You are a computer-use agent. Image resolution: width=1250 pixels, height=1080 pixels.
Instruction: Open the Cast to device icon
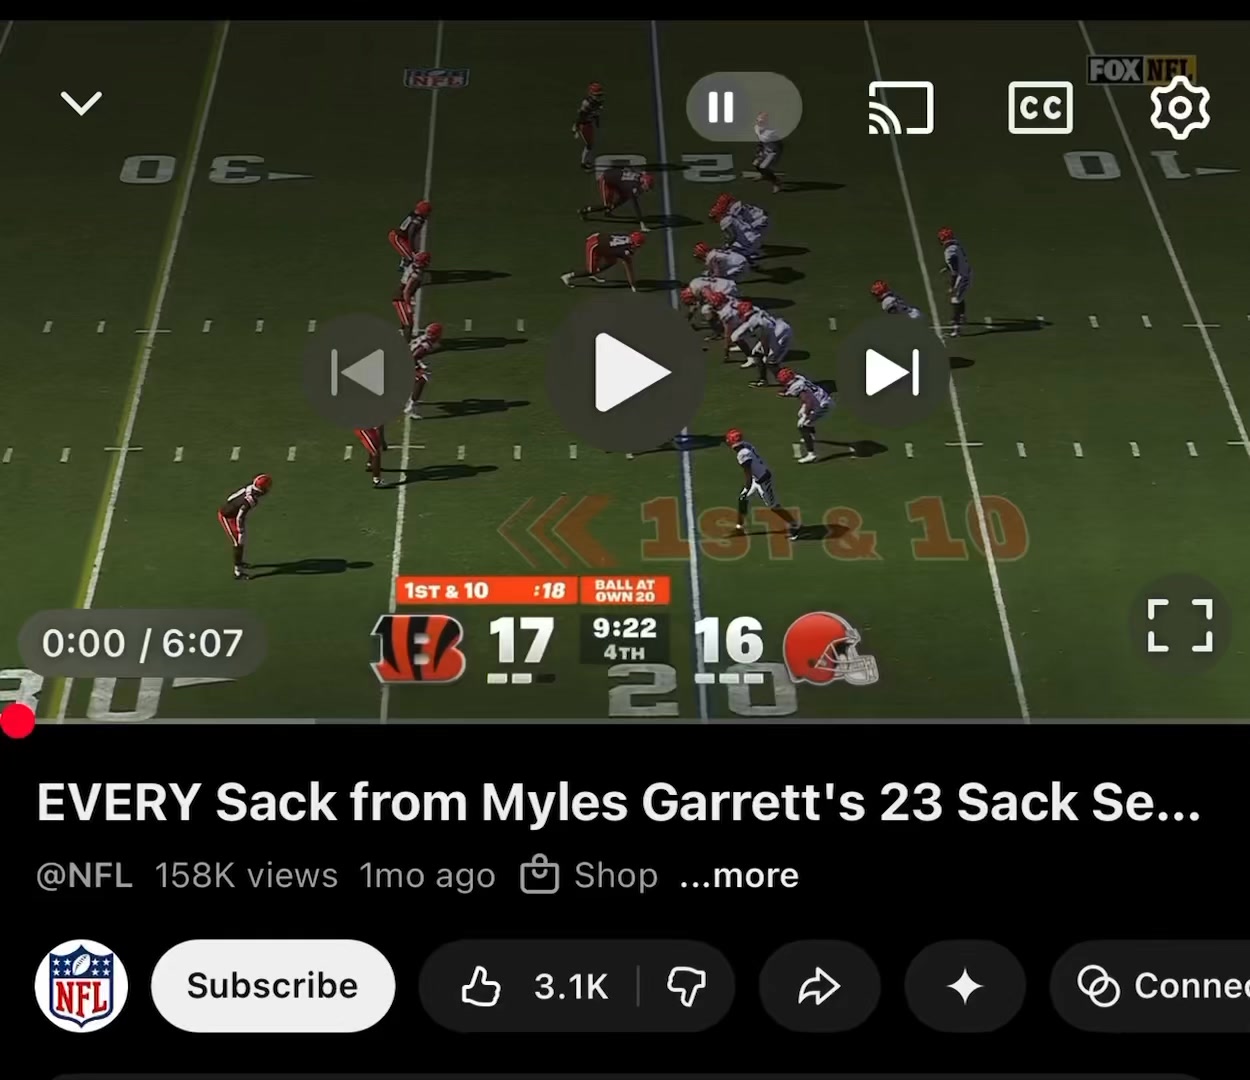(900, 108)
